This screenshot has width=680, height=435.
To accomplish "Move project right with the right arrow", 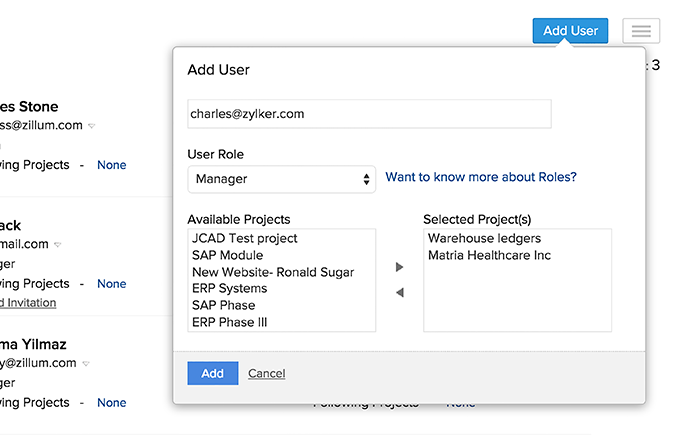I will [400, 267].
